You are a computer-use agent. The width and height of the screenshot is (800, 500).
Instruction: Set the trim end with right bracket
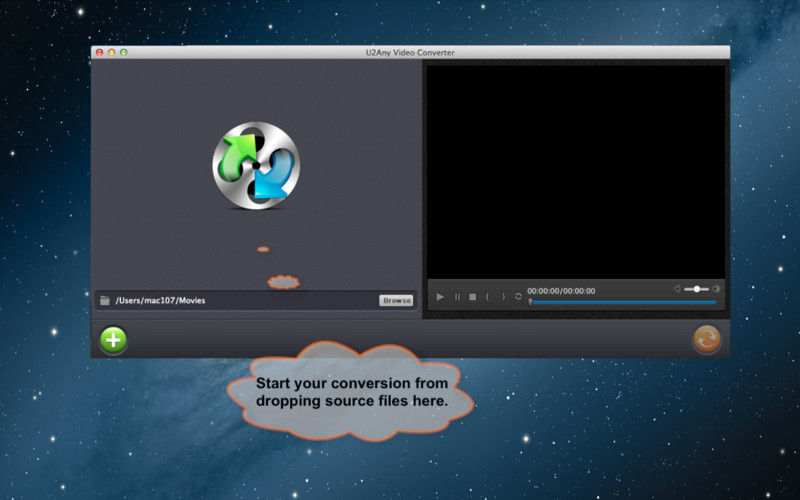(504, 296)
